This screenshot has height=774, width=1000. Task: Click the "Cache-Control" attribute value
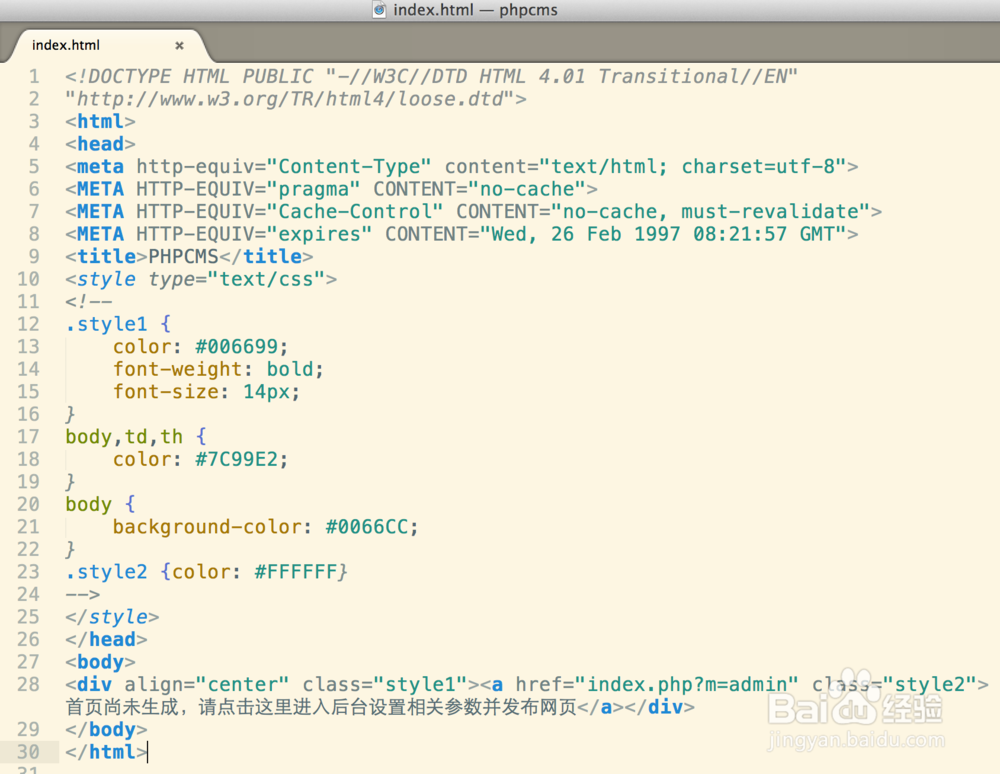[x=355, y=212]
